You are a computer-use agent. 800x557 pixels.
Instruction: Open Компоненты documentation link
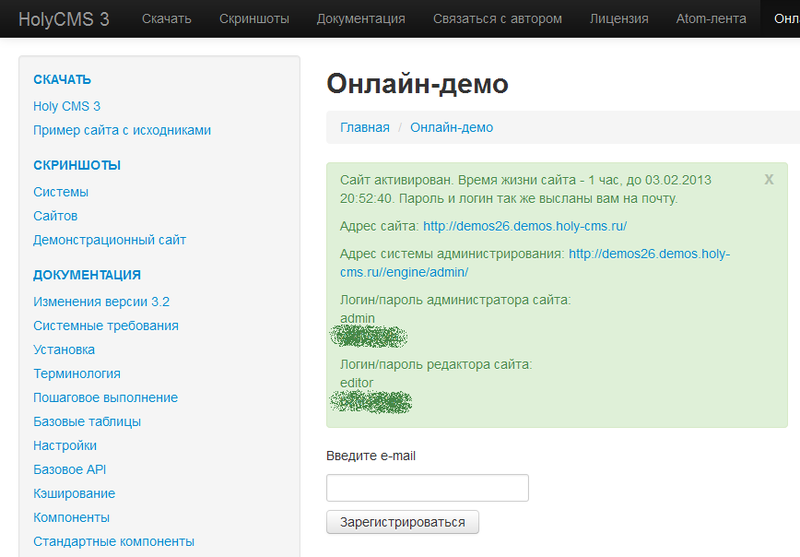click(x=71, y=517)
